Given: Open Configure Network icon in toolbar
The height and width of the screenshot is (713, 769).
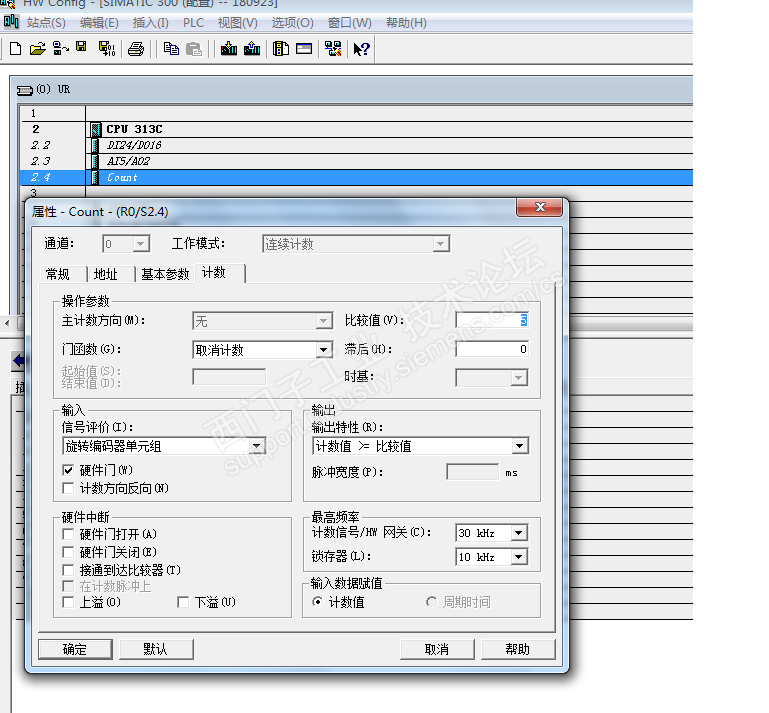Looking at the screenshot, I should 333,49.
